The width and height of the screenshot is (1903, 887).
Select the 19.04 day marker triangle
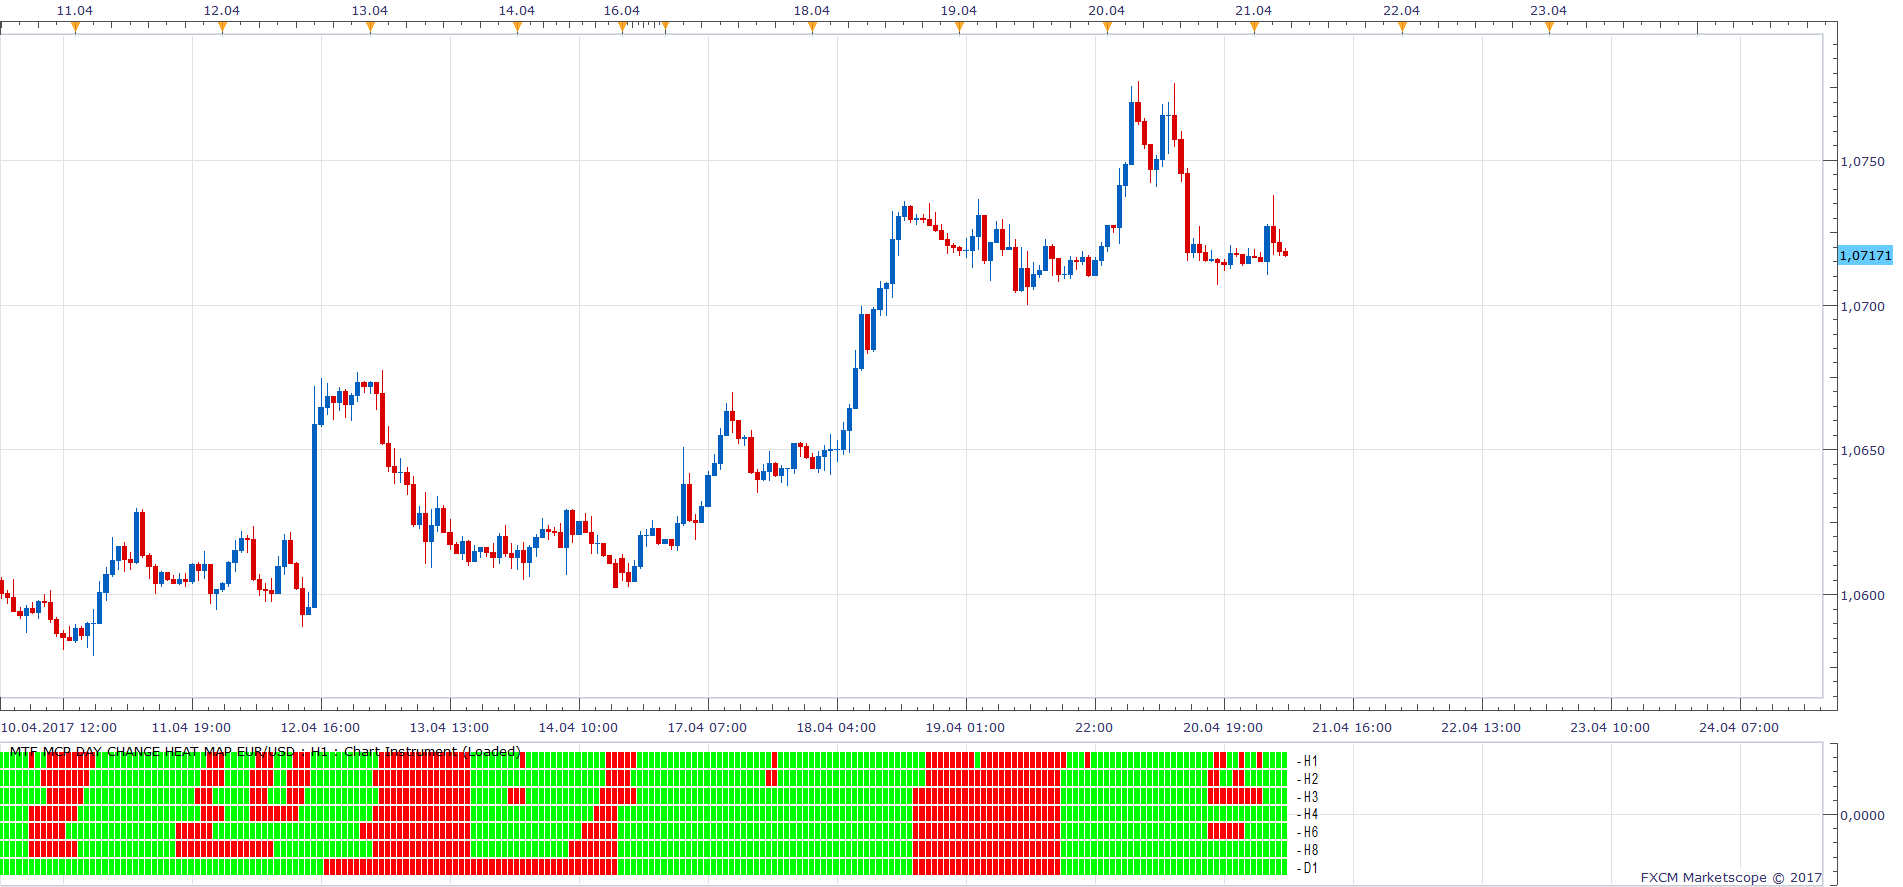(x=959, y=28)
